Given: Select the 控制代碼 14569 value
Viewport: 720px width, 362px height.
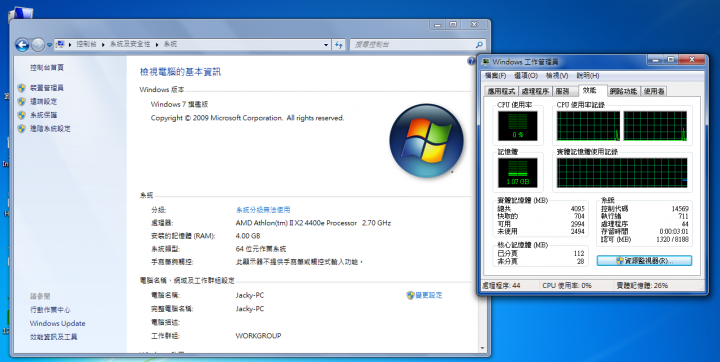Looking at the screenshot, I should tap(680, 208).
